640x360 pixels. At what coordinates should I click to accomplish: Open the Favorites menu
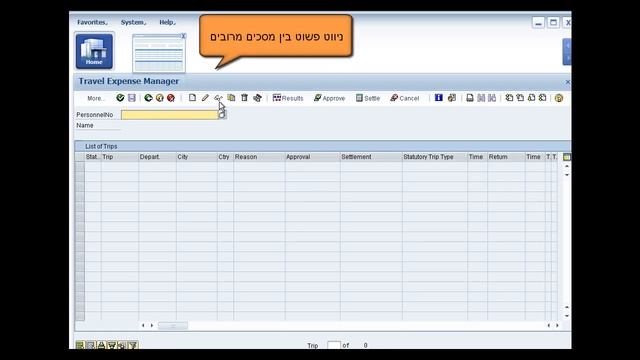(92, 22)
